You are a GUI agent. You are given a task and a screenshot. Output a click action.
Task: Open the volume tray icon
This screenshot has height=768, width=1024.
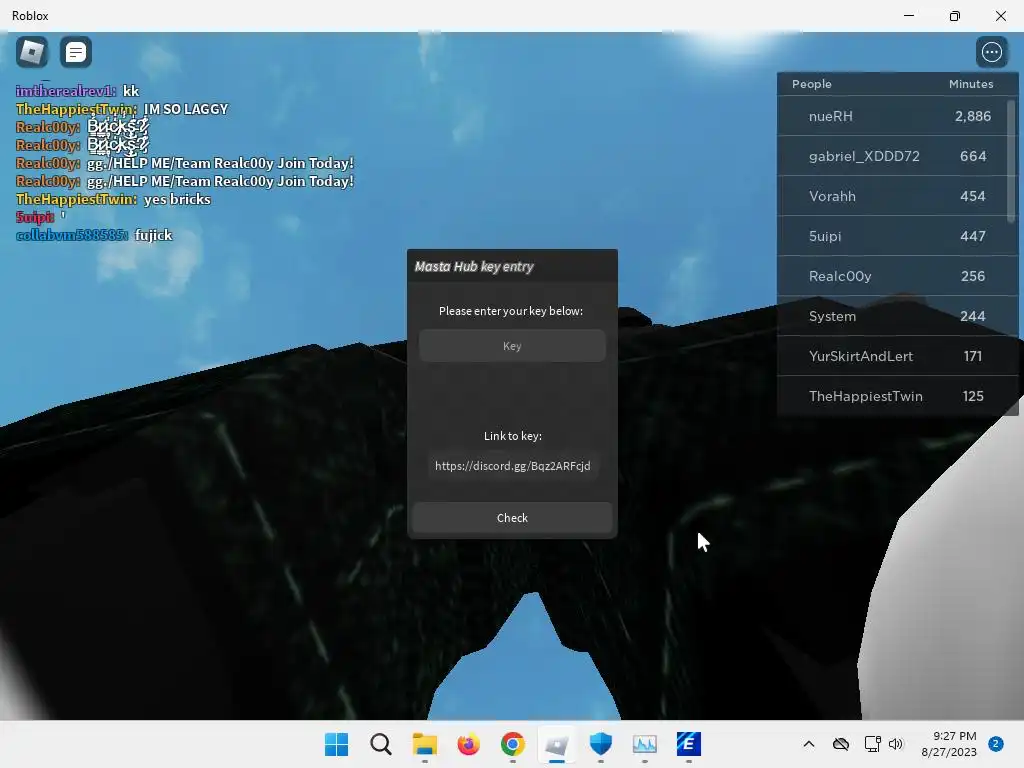pos(896,744)
